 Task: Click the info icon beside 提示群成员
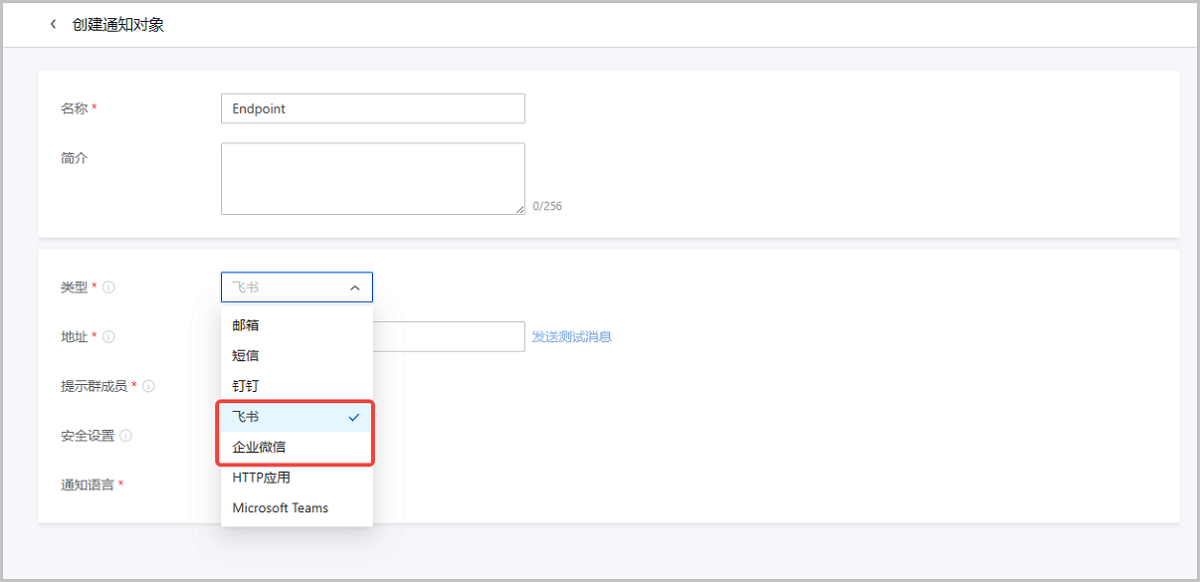pos(149,386)
